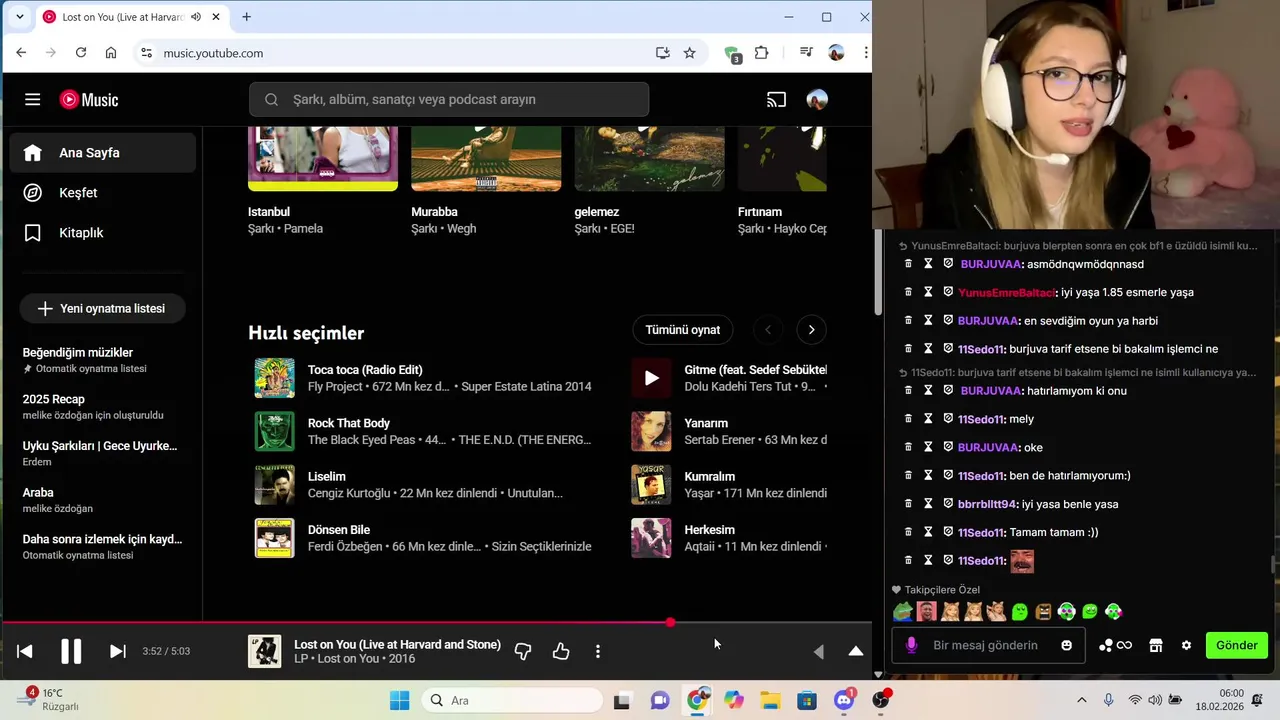Bookmark this page with star icon
The width and height of the screenshot is (1280, 720).
click(x=689, y=53)
